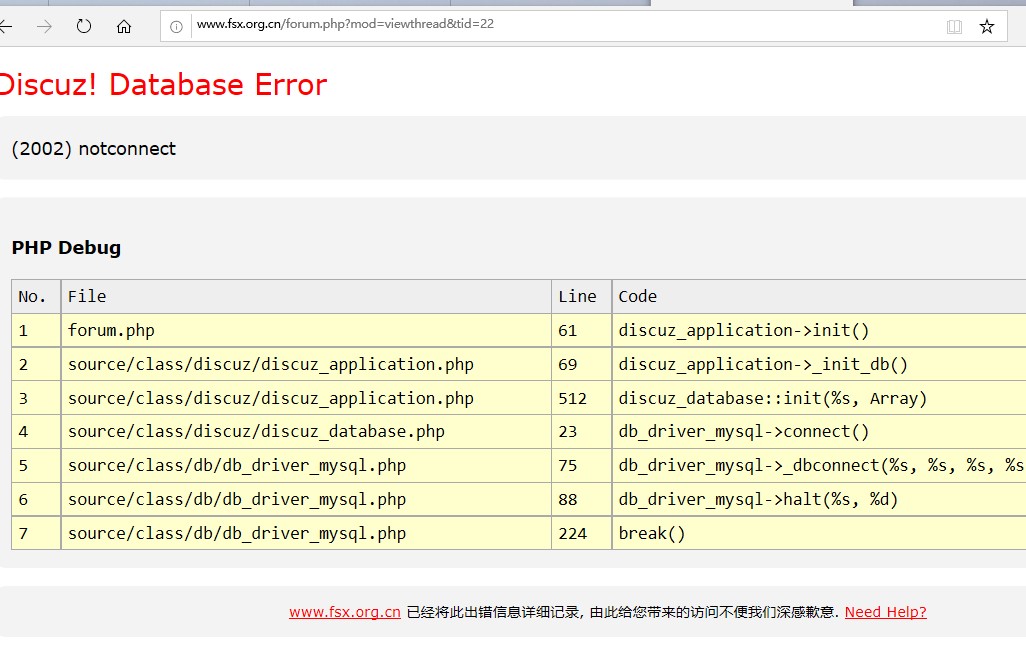Click the File column header
This screenshot has height=655, width=1026.
(x=87, y=296)
